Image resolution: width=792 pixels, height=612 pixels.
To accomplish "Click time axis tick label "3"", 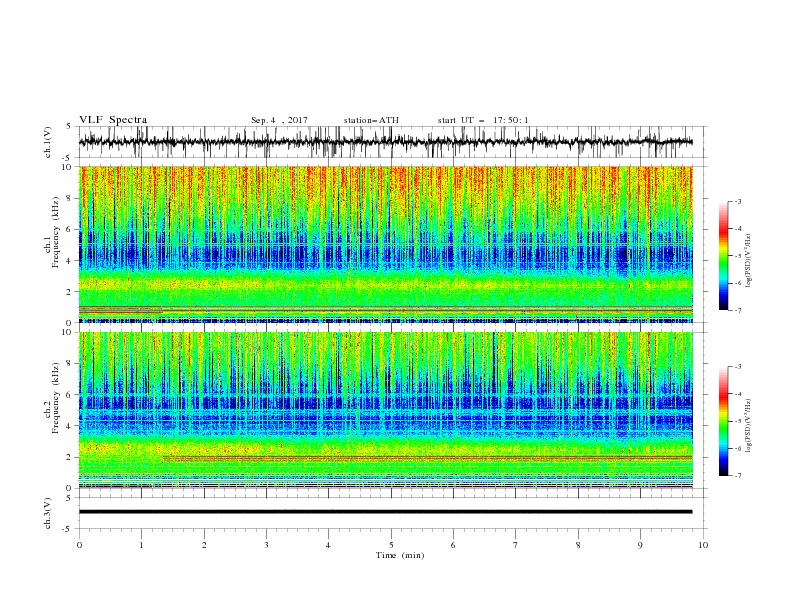I will tap(266, 545).
